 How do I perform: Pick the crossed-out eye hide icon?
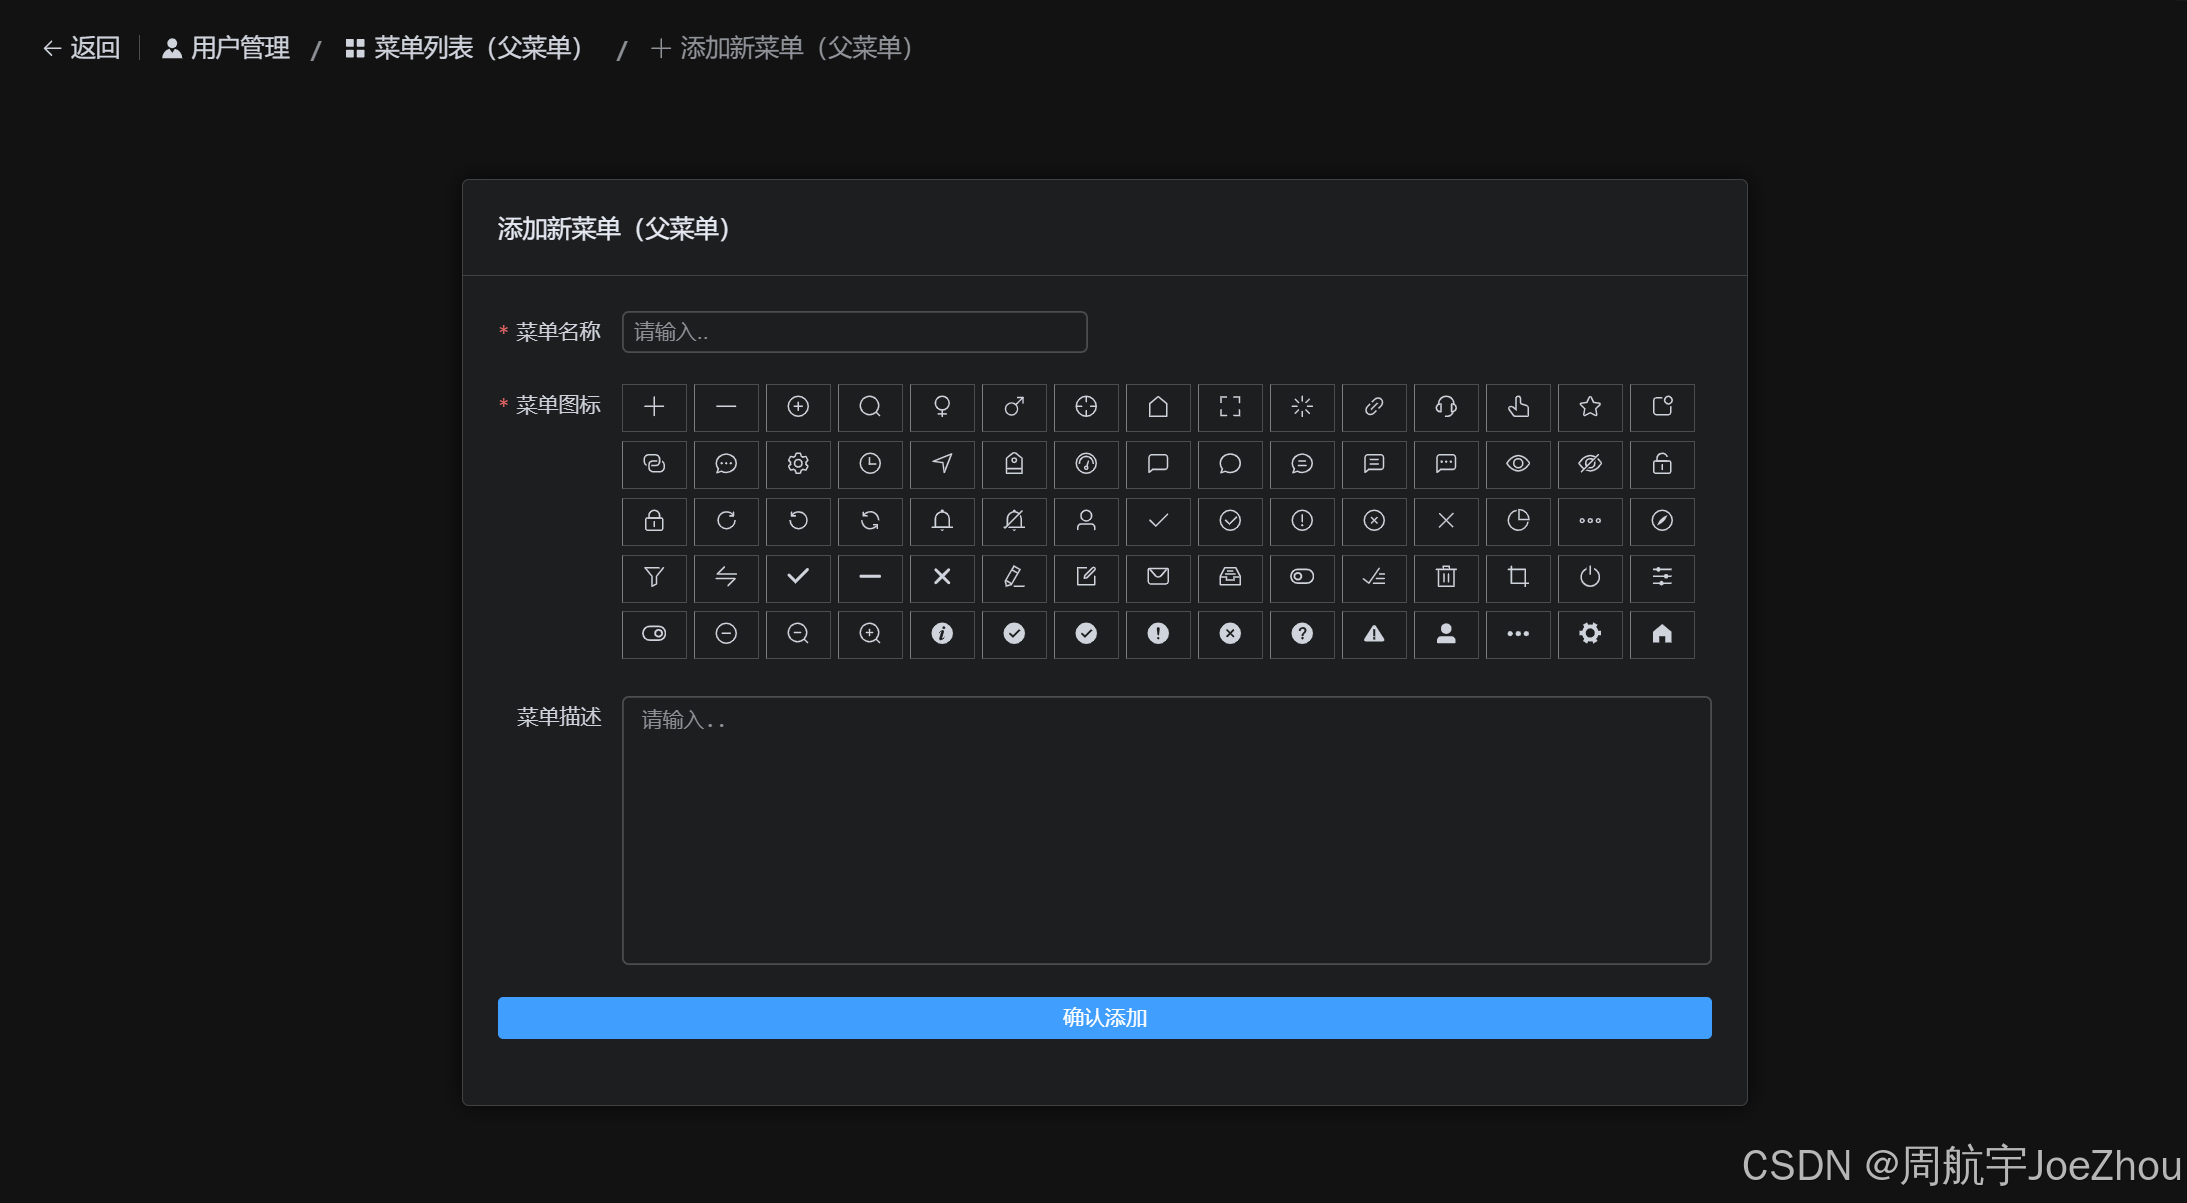[1590, 464]
